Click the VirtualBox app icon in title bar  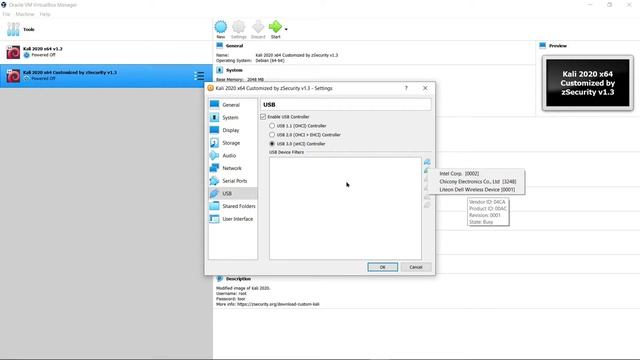tap(4, 5)
